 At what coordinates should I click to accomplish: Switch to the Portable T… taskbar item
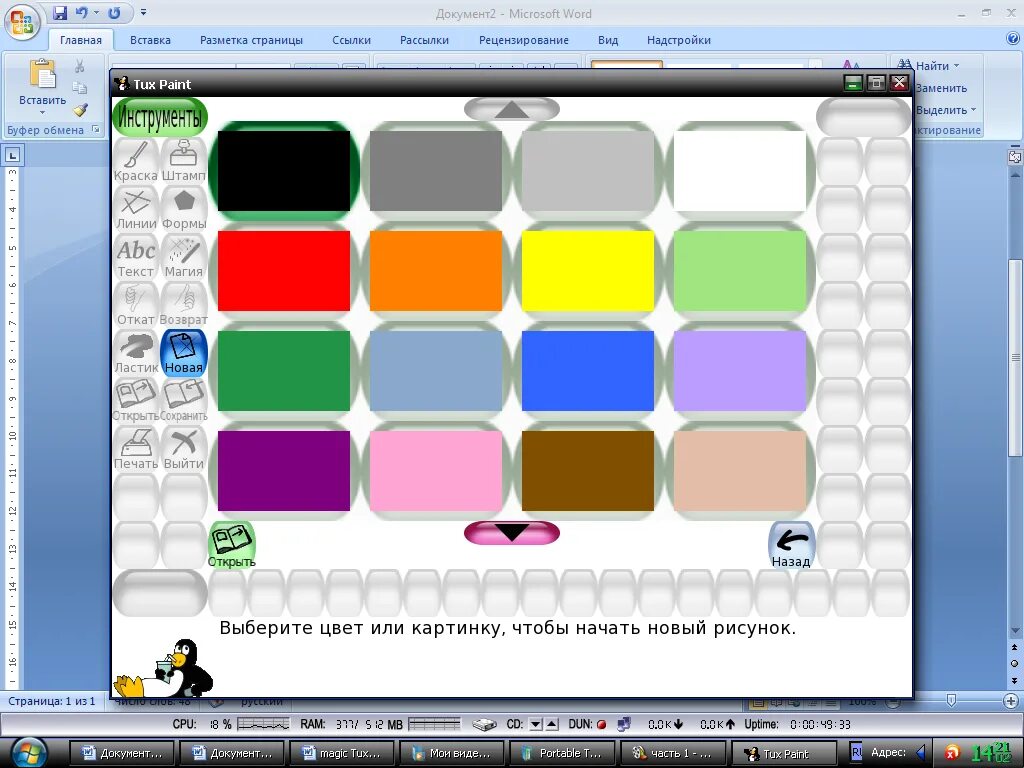pos(562,753)
